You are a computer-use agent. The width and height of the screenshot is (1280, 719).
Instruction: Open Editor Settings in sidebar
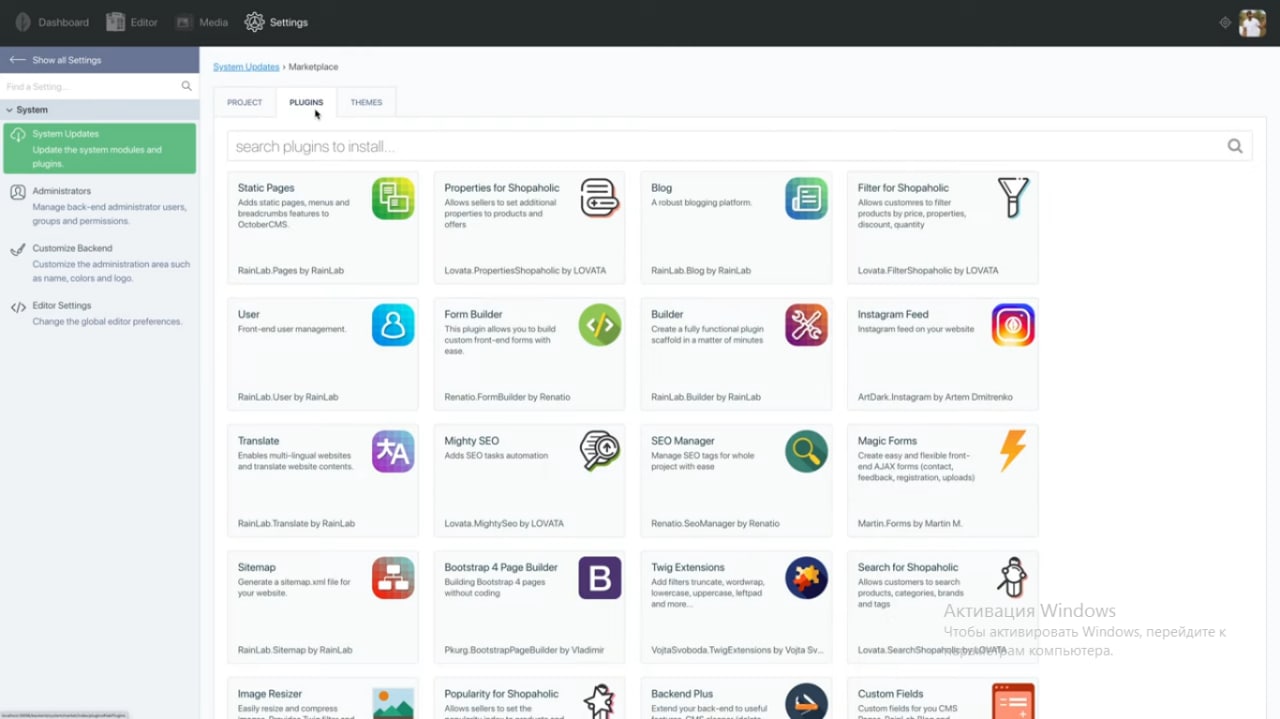99,313
